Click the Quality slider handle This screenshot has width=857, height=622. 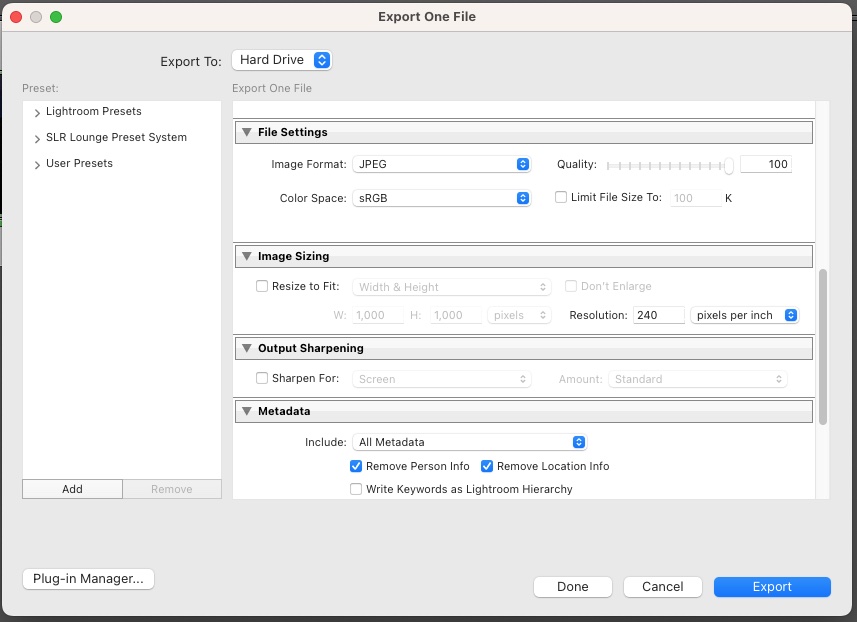click(729, 166)
